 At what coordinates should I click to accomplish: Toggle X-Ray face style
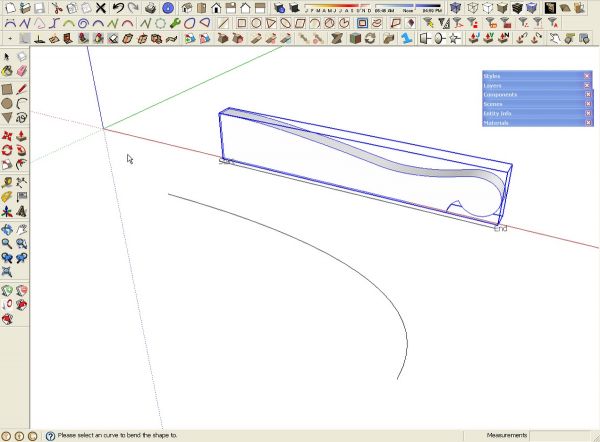455,8
